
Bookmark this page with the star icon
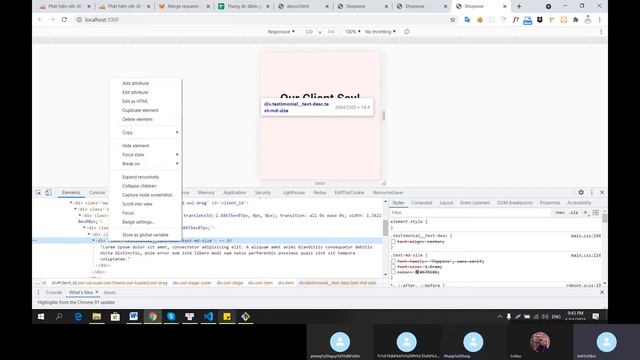[453, 20]
